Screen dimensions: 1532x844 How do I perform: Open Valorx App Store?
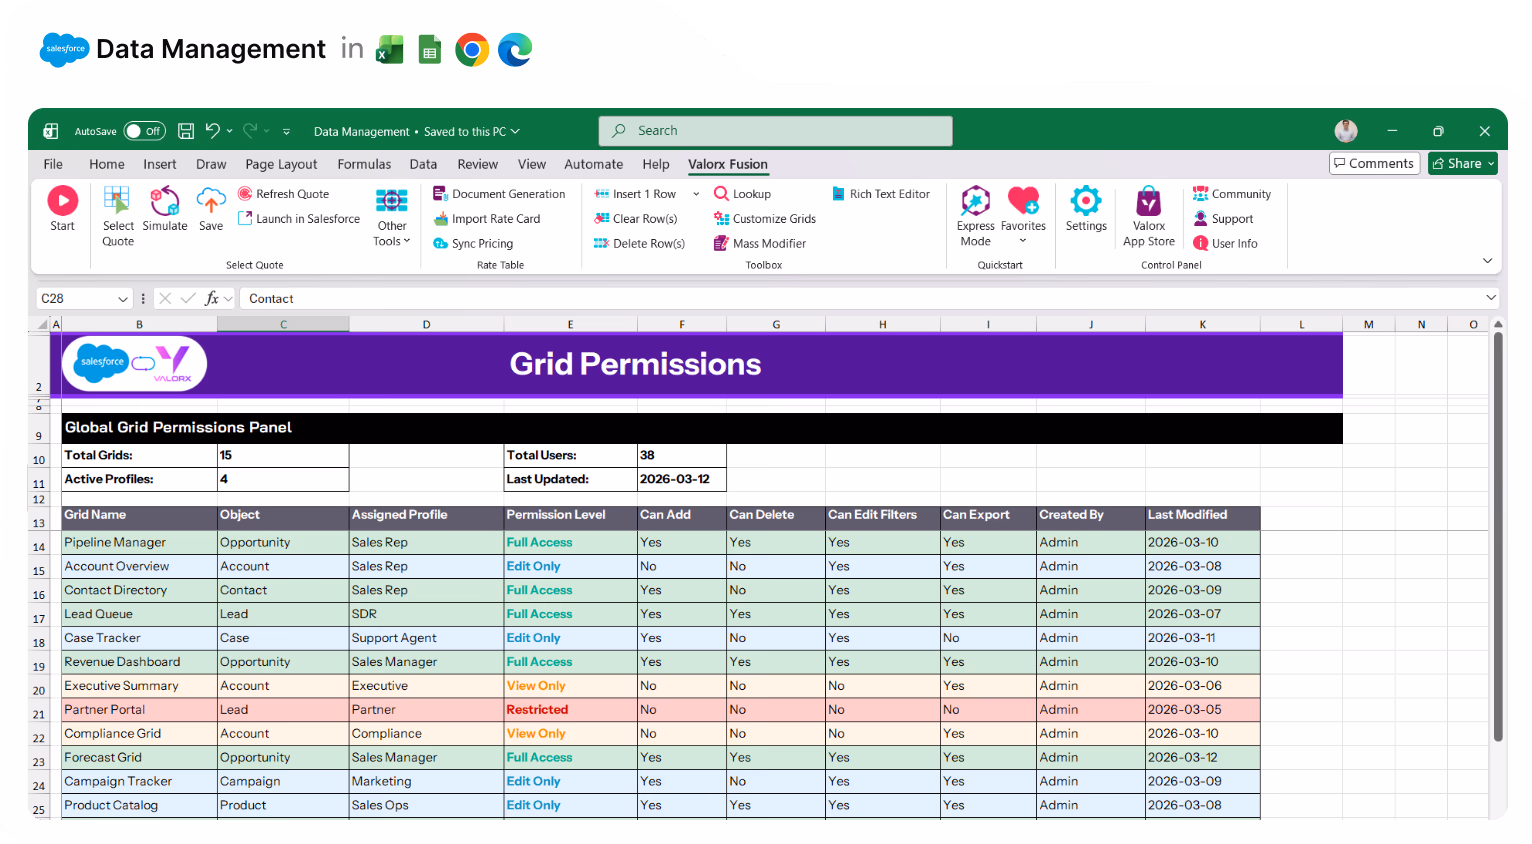pyautogui.click(x=1148, y=214)
